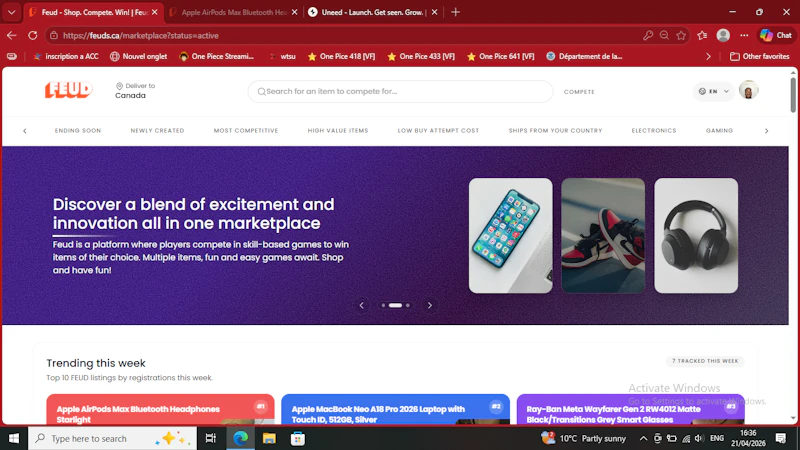Click the site info lock icon

[x=54, y=35]
